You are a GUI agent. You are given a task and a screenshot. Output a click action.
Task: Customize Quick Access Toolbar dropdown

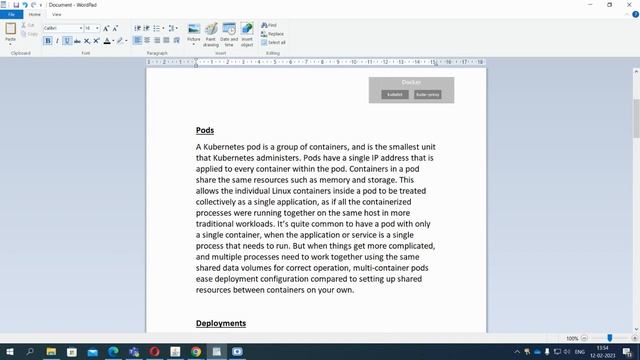pyautogui.click(x=41, y=5)
